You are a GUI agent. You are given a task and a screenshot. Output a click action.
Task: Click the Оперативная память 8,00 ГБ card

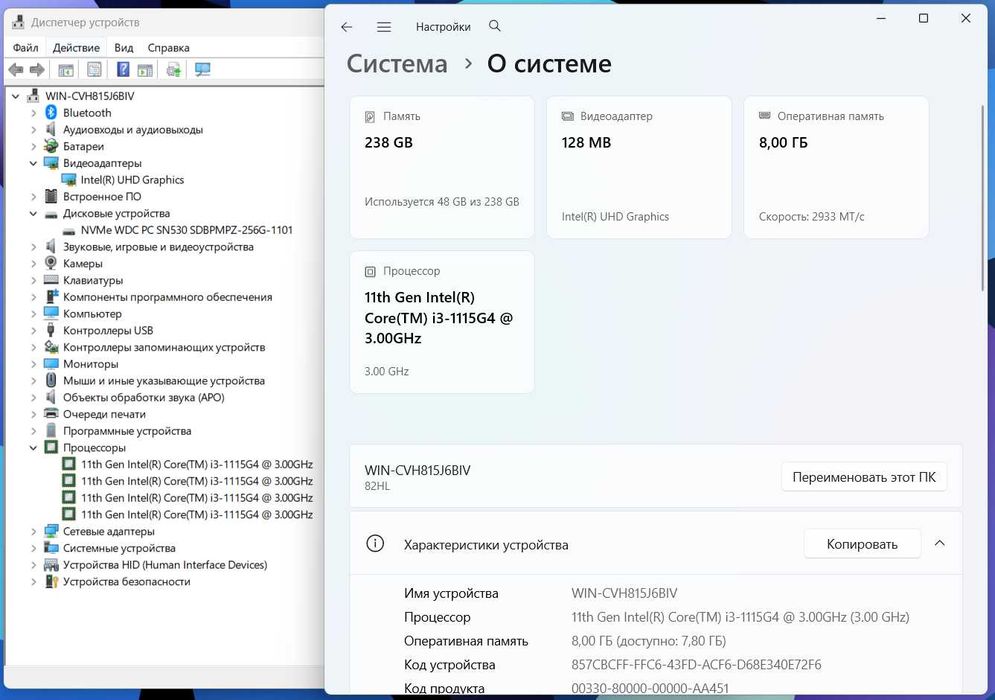tap(836, 168)
